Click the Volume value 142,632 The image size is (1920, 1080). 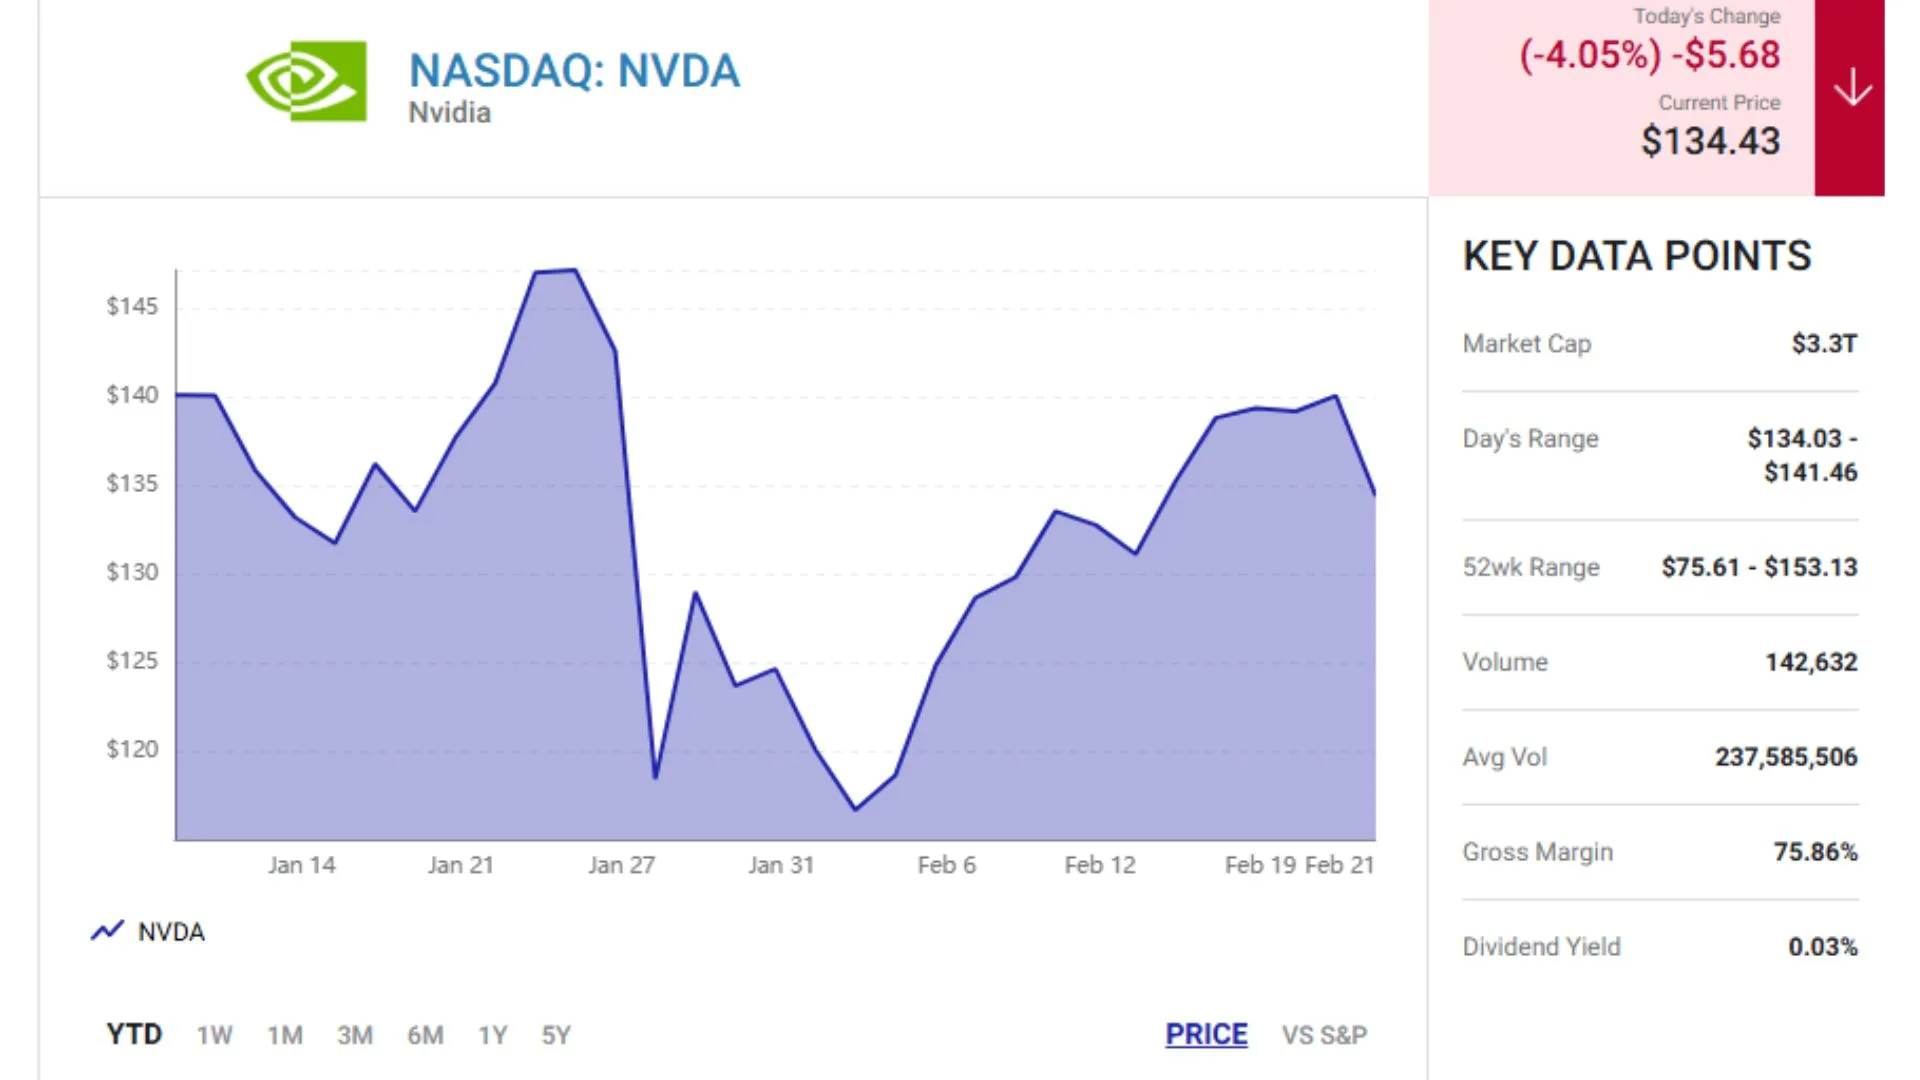tap(1811, 662)
